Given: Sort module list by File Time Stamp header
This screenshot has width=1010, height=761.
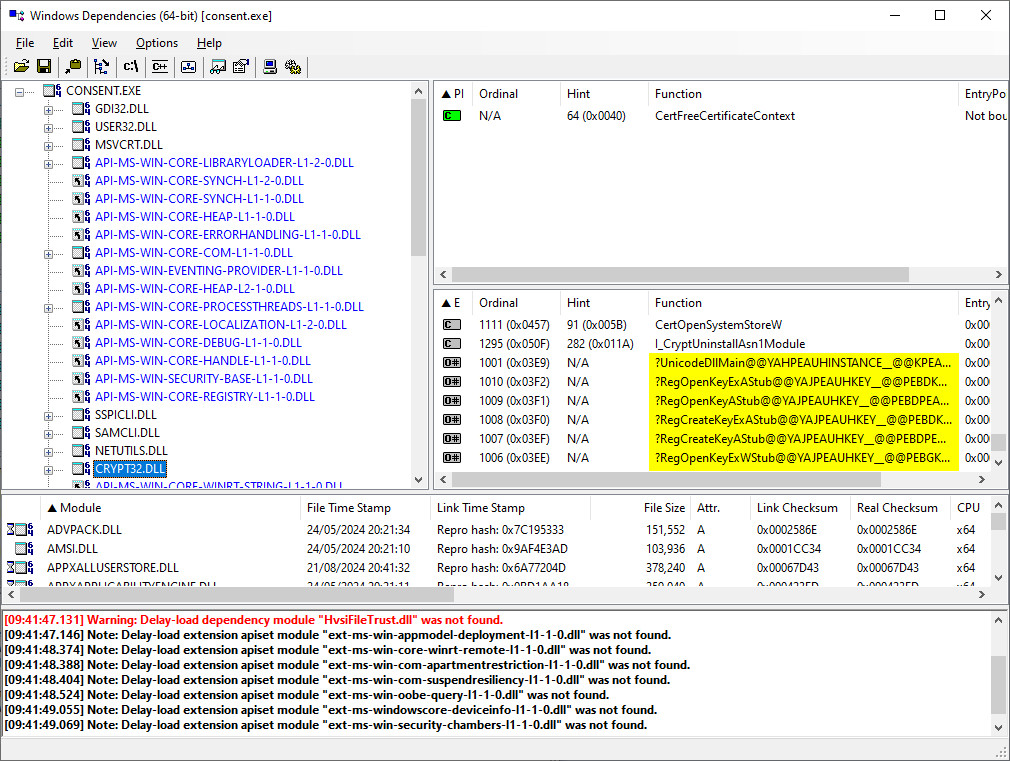Looking at the screenshot, I should pyautogui.click(x=365, y=508).
